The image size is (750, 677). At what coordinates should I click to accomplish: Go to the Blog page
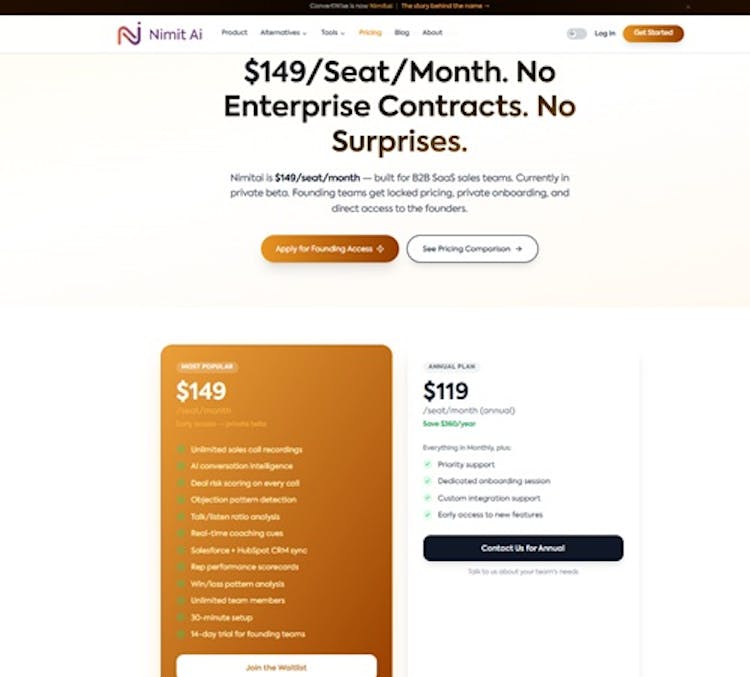pyautogui.click(x=402, y=33)
